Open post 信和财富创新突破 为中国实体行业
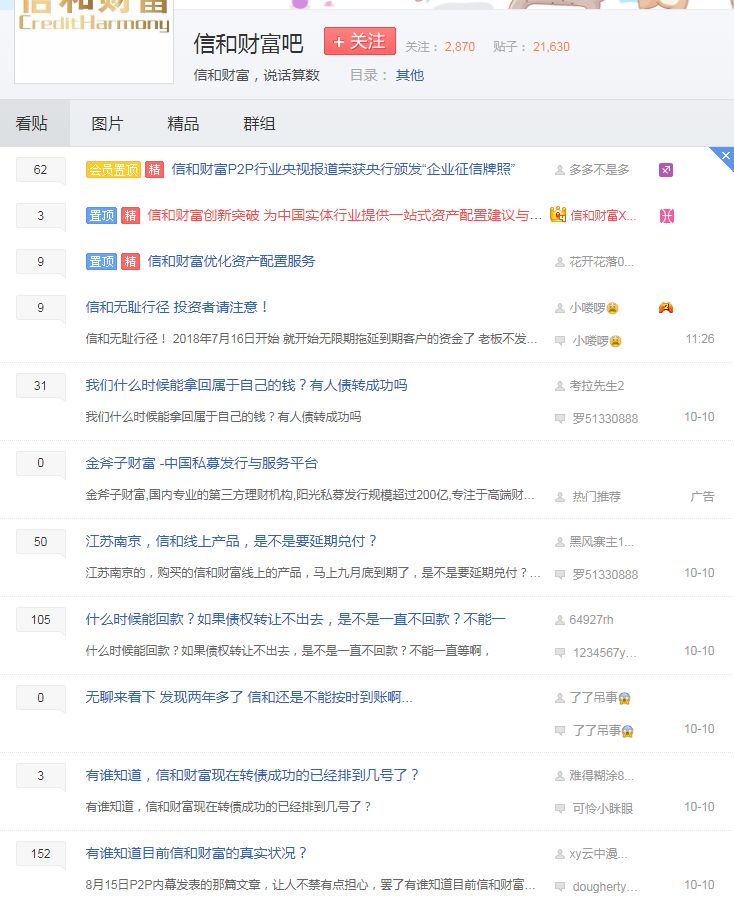This screenshot has height=903, width=734. click(344, 215)
